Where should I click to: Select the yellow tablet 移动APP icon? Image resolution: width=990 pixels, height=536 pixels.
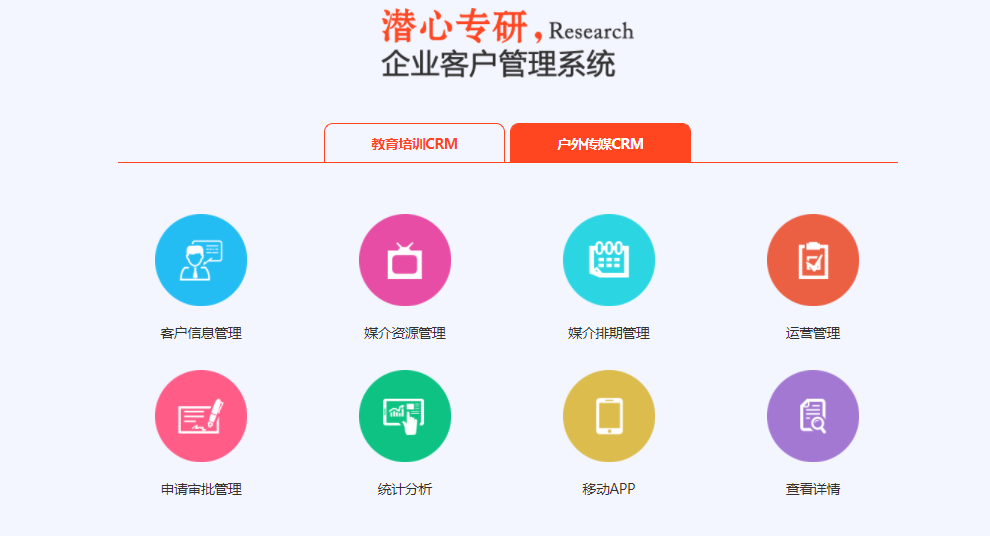pos(609,416)
